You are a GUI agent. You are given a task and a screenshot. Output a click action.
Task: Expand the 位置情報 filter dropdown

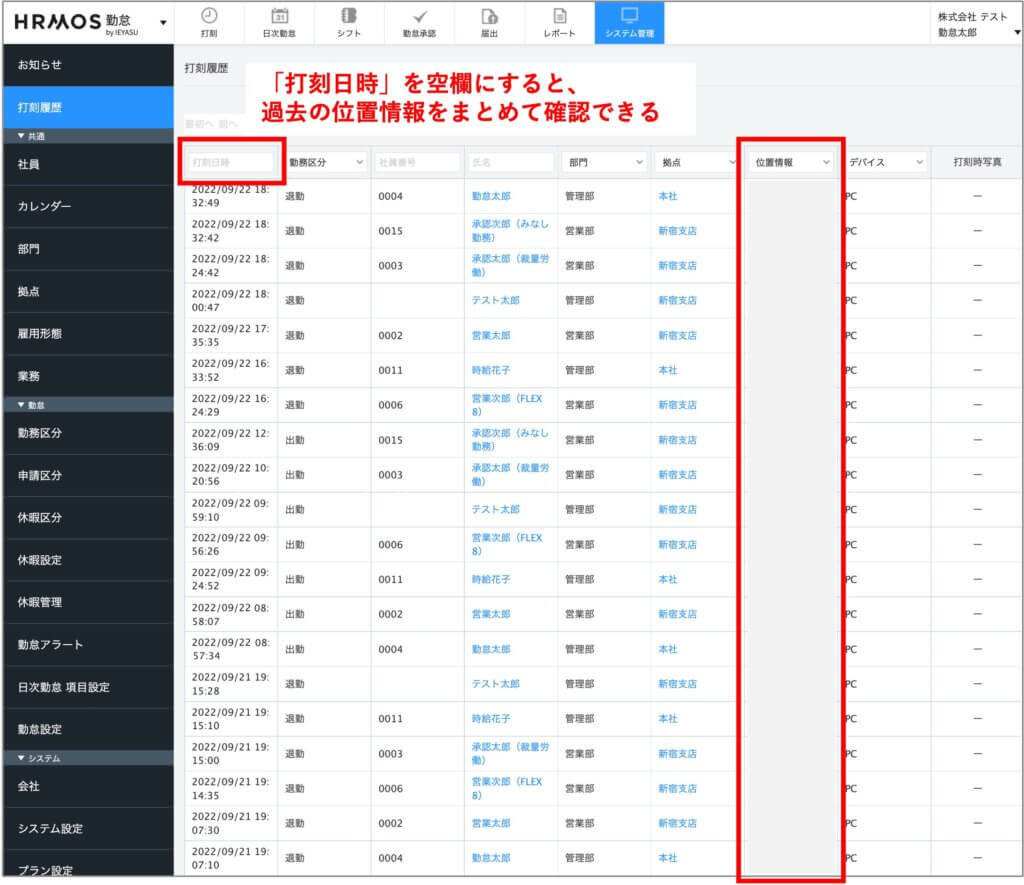pyautogui.click(x=792, y=162)
